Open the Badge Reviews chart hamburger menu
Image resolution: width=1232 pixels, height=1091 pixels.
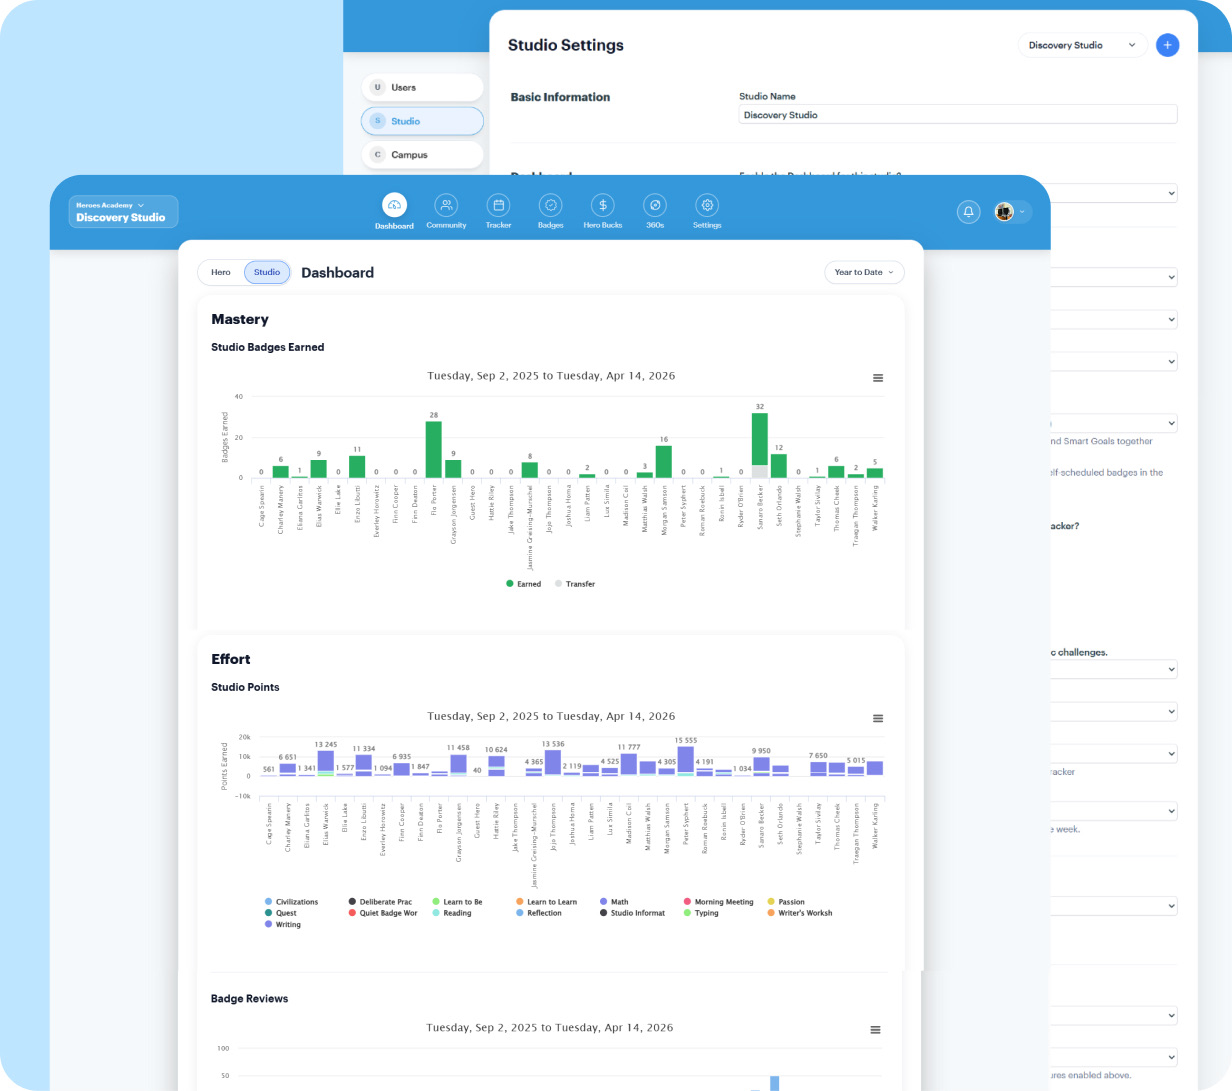pos(875,1030)
